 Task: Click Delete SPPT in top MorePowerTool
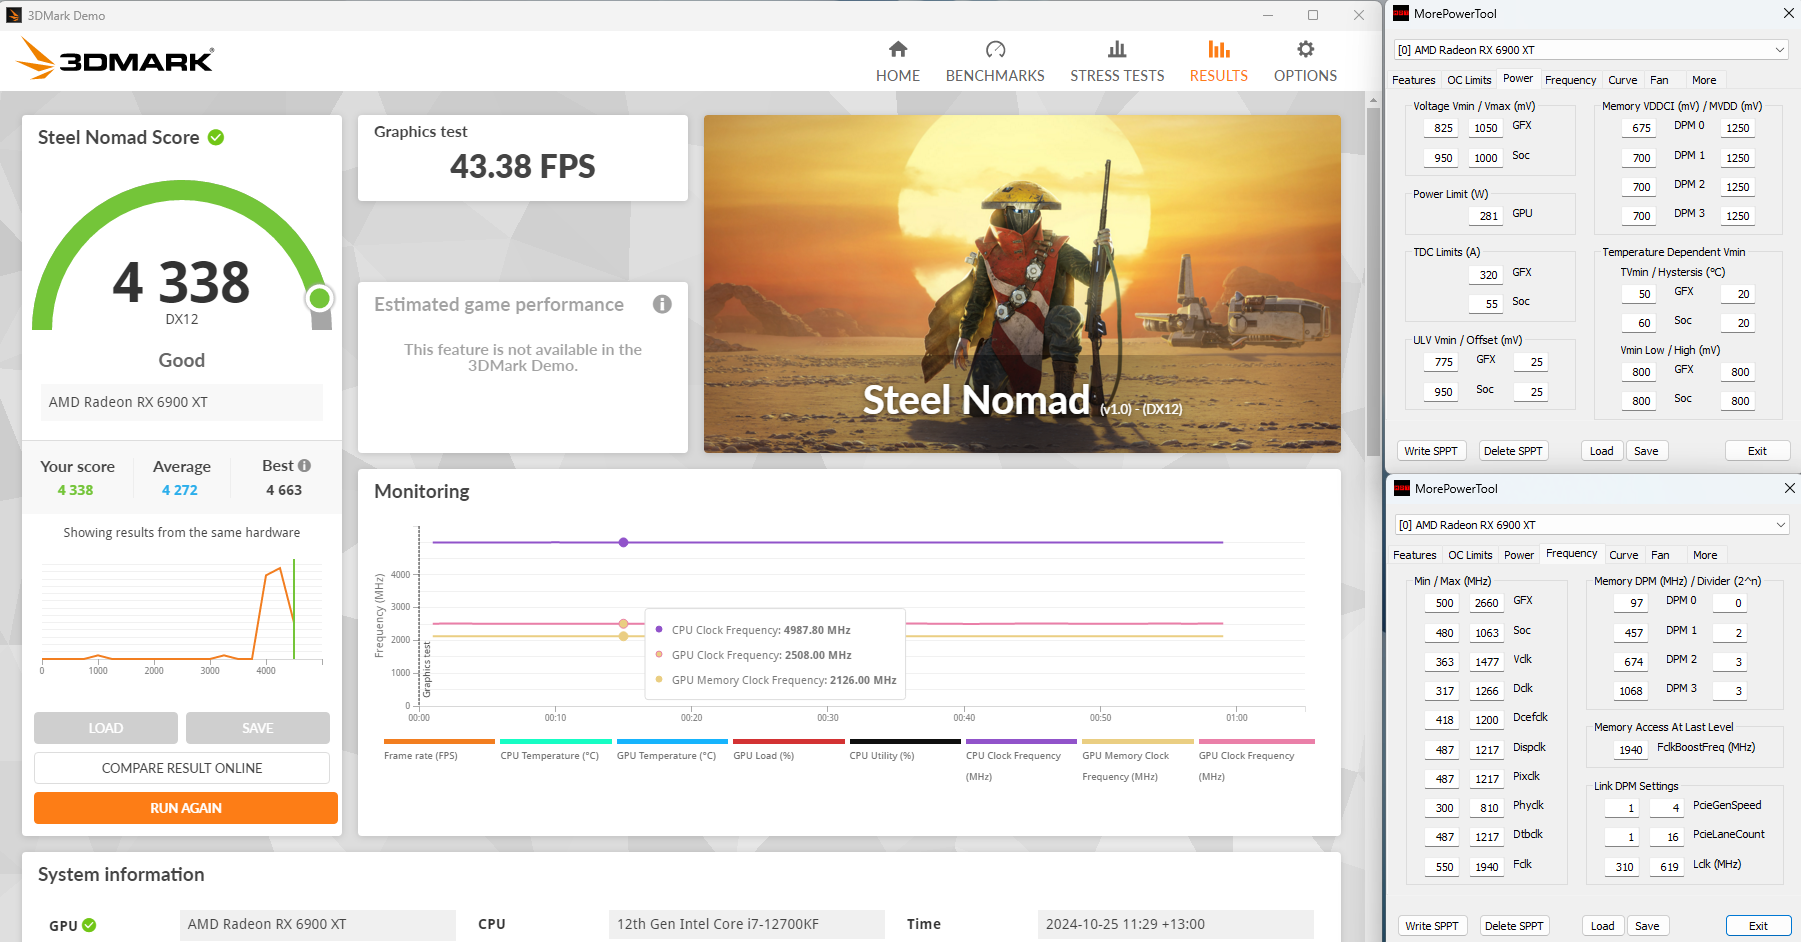tap(1513, 451)
